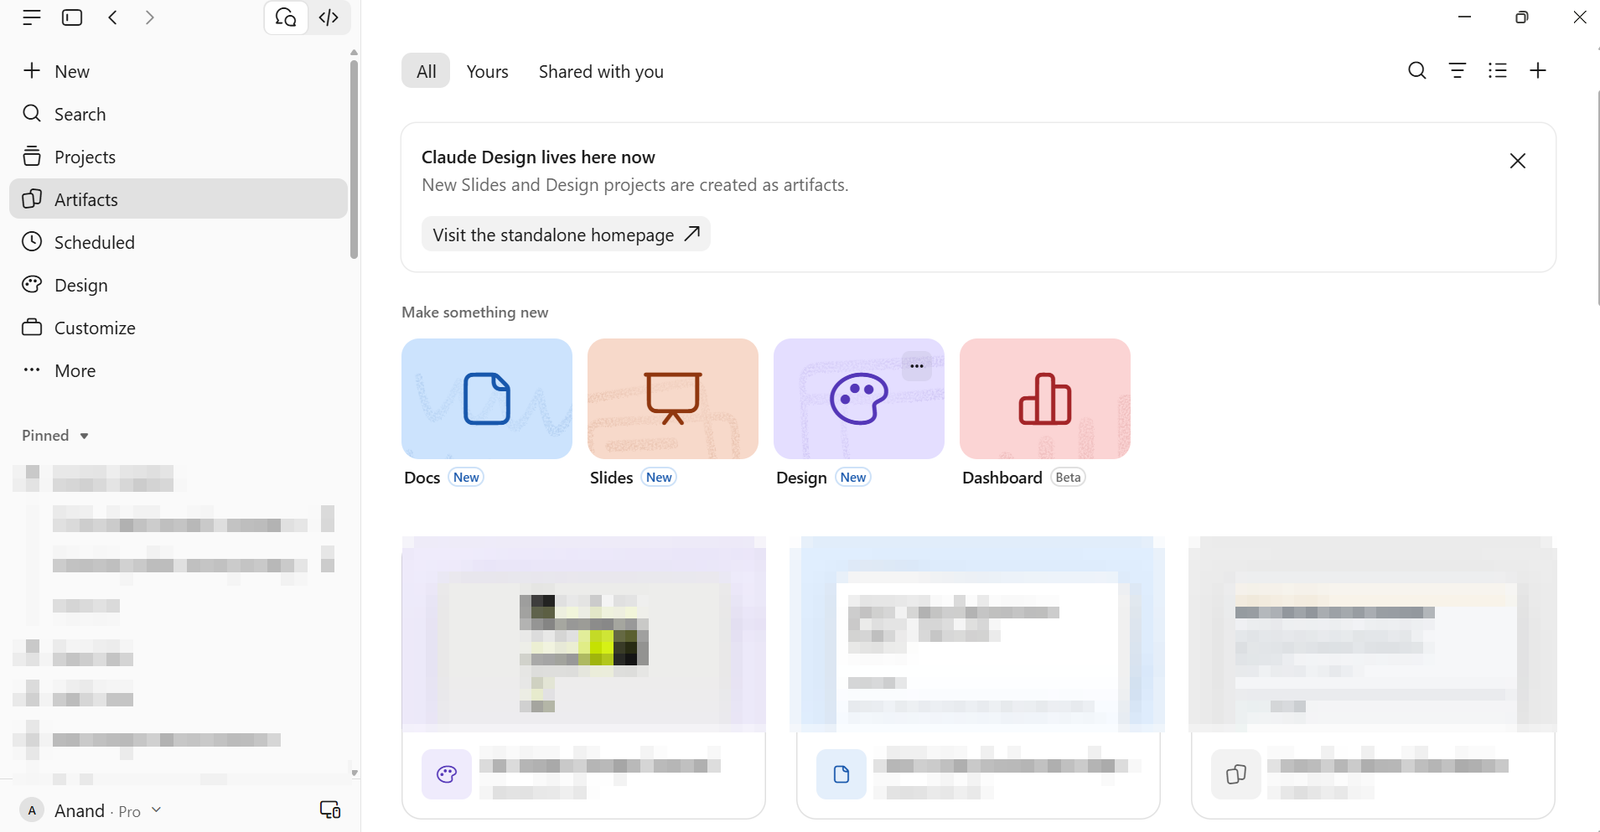The image size is (1600, 832).
Task: Open the Design card's three-dot menu
Action: pyautogui.click(x=917, y=366)
